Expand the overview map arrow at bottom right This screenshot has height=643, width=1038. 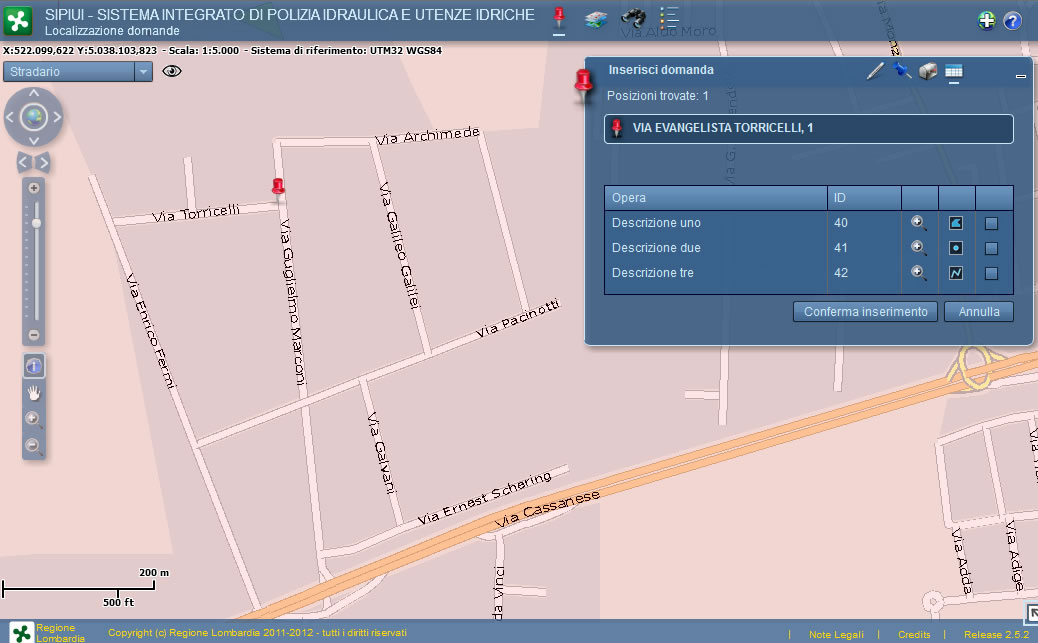[1031, 613]
